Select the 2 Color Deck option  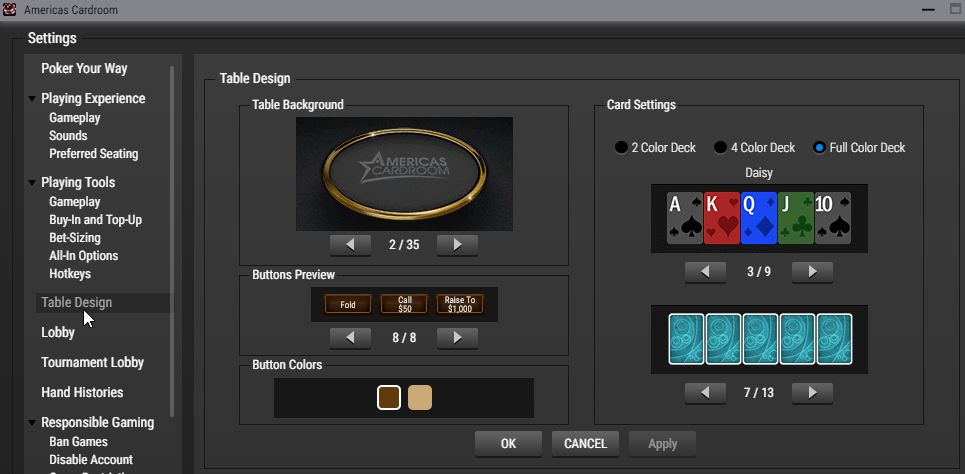655,148
